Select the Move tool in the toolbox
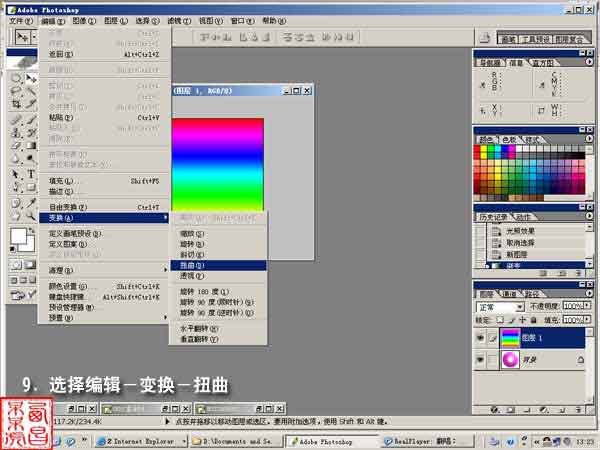This screenshot has height=450, width=600. (x=31, y=79)
